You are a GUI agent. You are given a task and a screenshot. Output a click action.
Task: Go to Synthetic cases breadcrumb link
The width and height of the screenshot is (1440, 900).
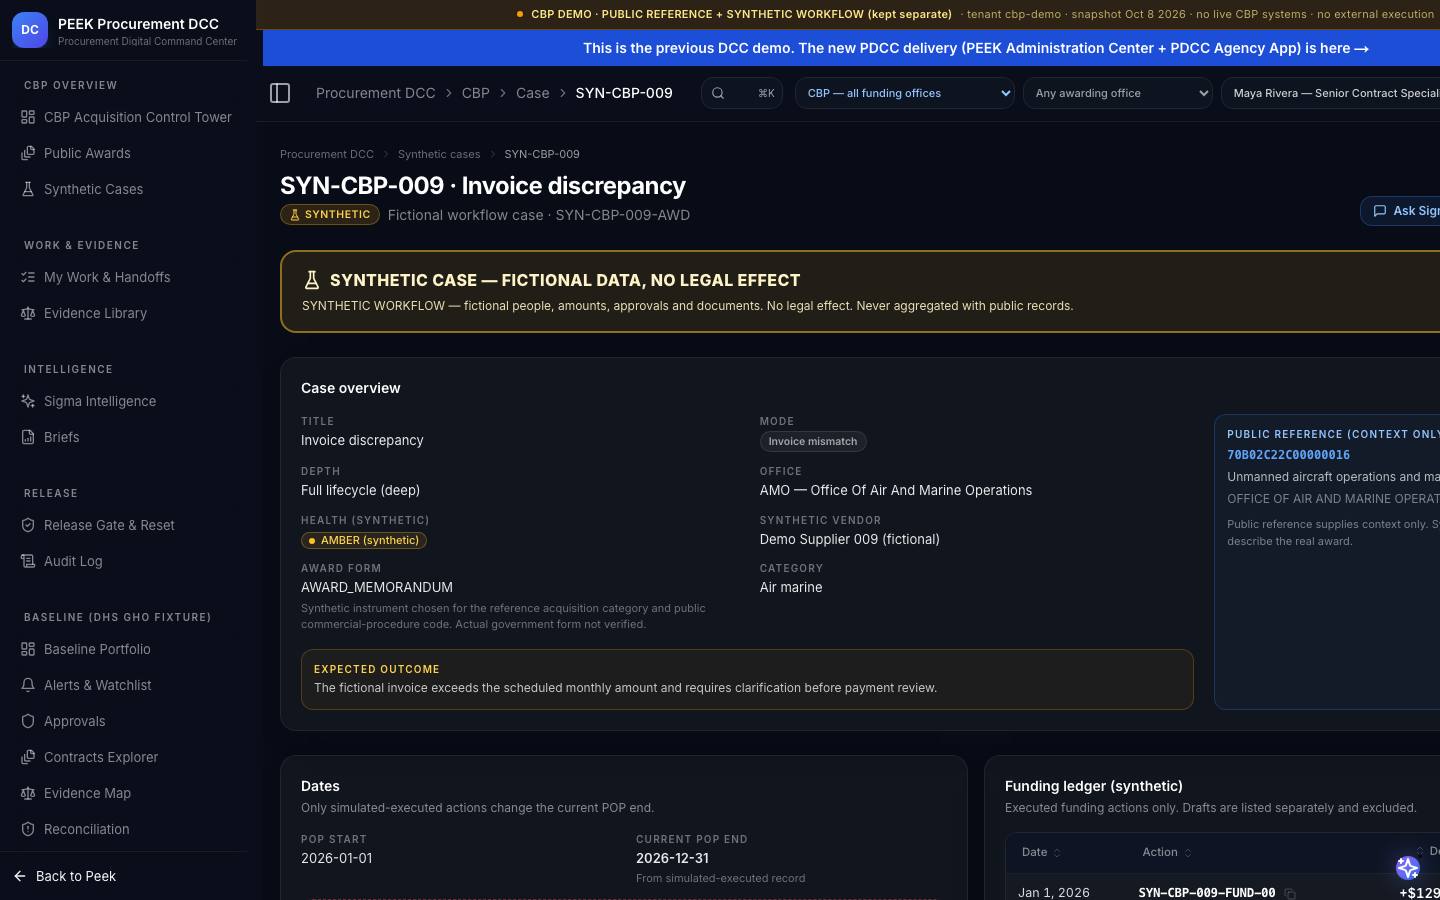point(439,154)
